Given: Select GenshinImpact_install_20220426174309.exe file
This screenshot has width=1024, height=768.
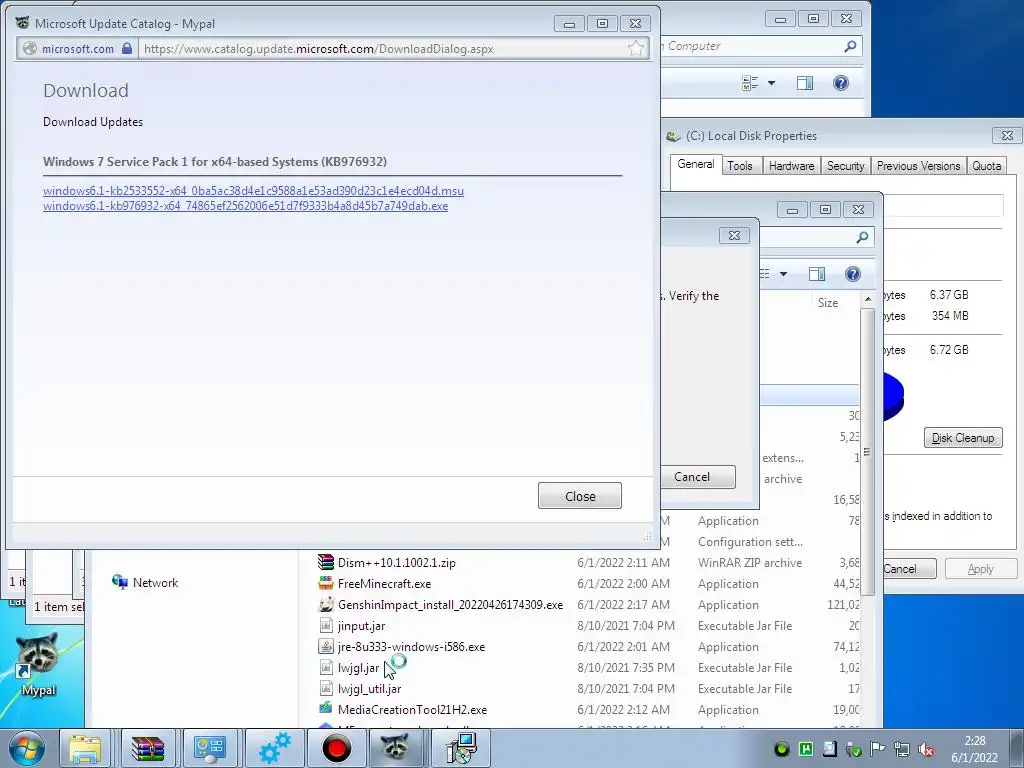Looking at the screenshot, I should [450, 604].
